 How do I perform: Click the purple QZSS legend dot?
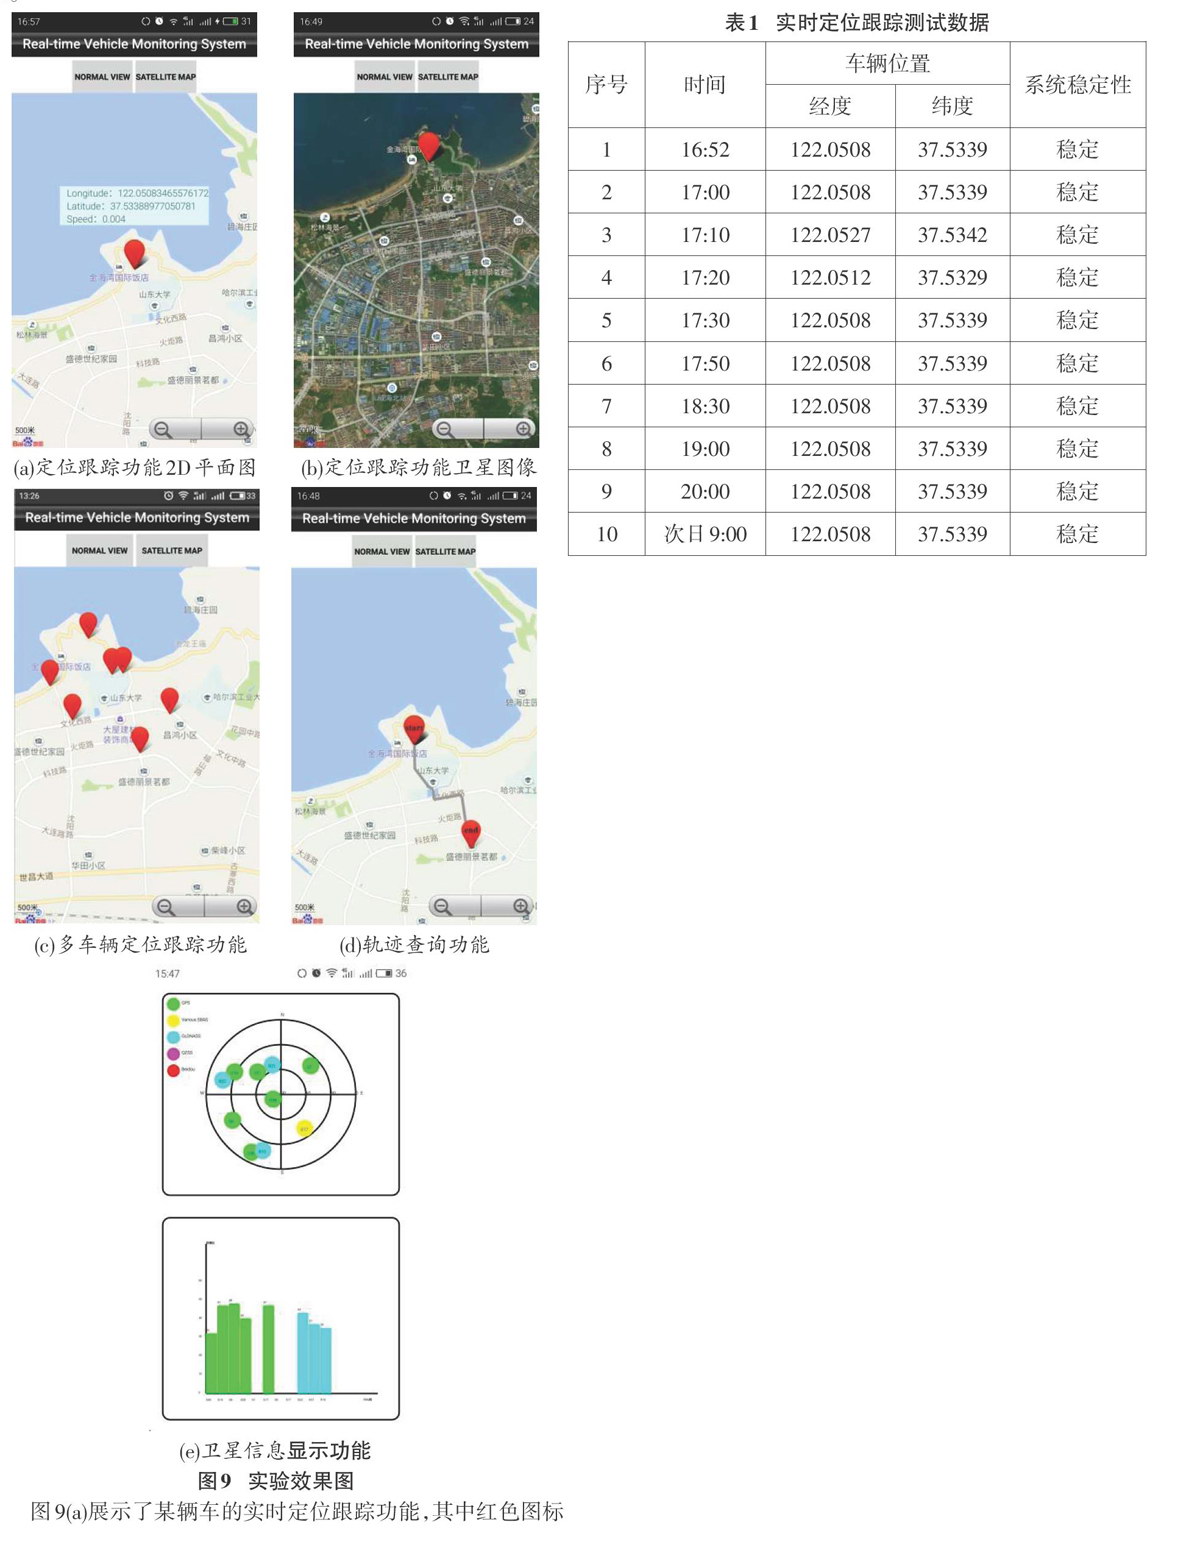pos(173,1053)
